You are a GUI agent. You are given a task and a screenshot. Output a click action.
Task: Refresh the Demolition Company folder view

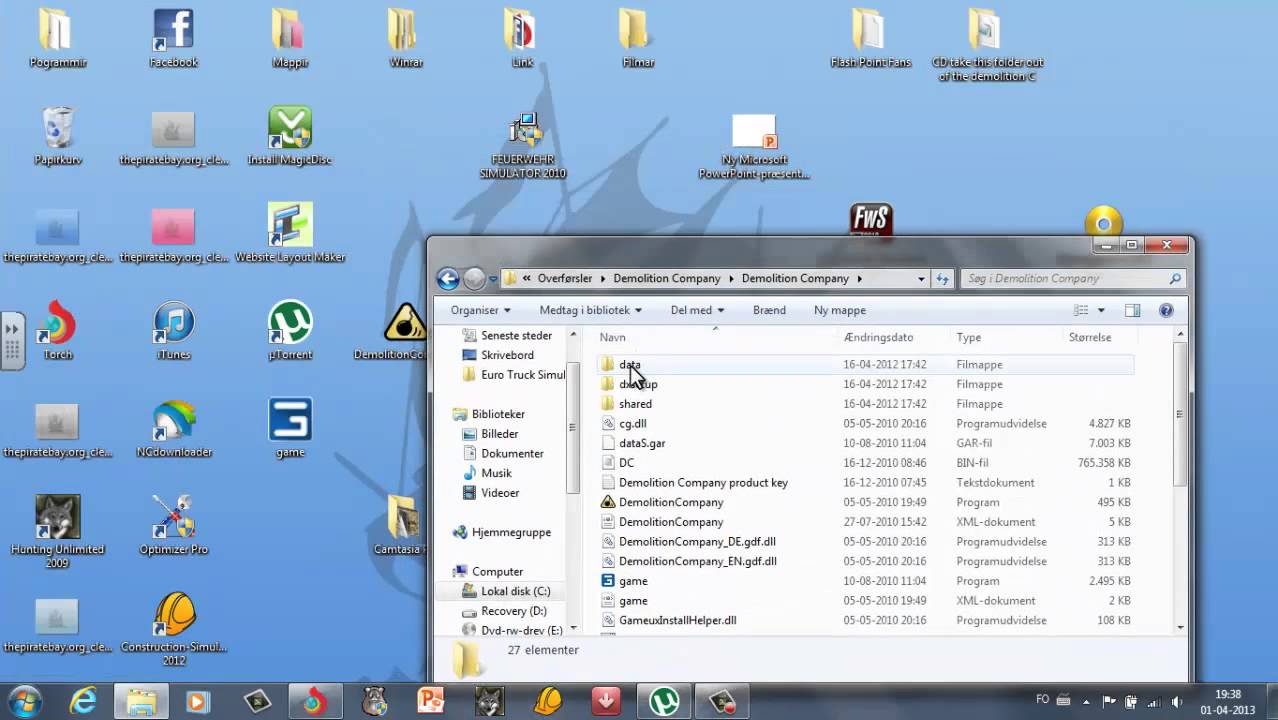click(942, 279)
